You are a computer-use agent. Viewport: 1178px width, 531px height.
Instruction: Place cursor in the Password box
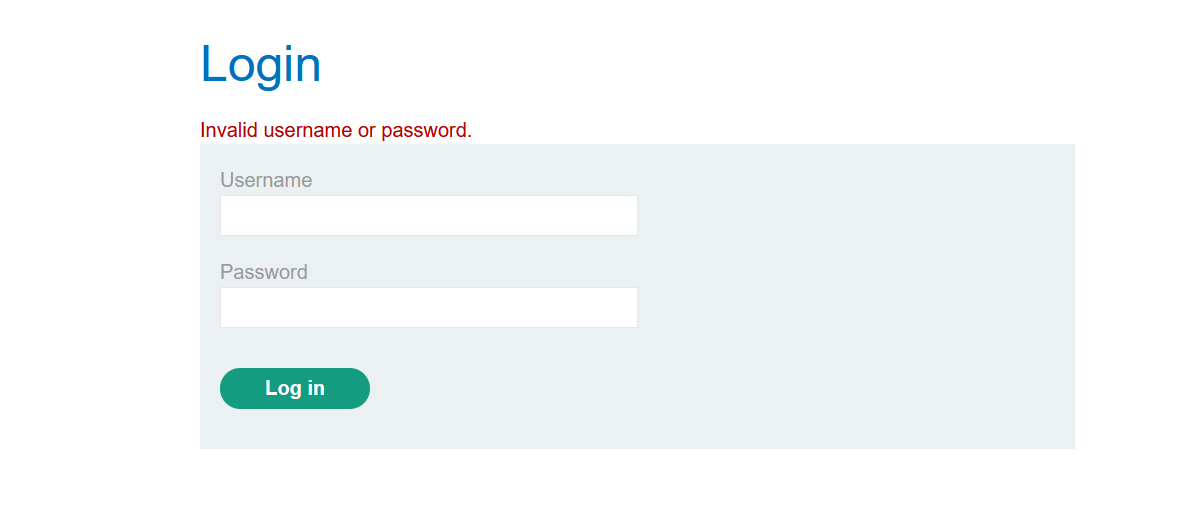428,308
